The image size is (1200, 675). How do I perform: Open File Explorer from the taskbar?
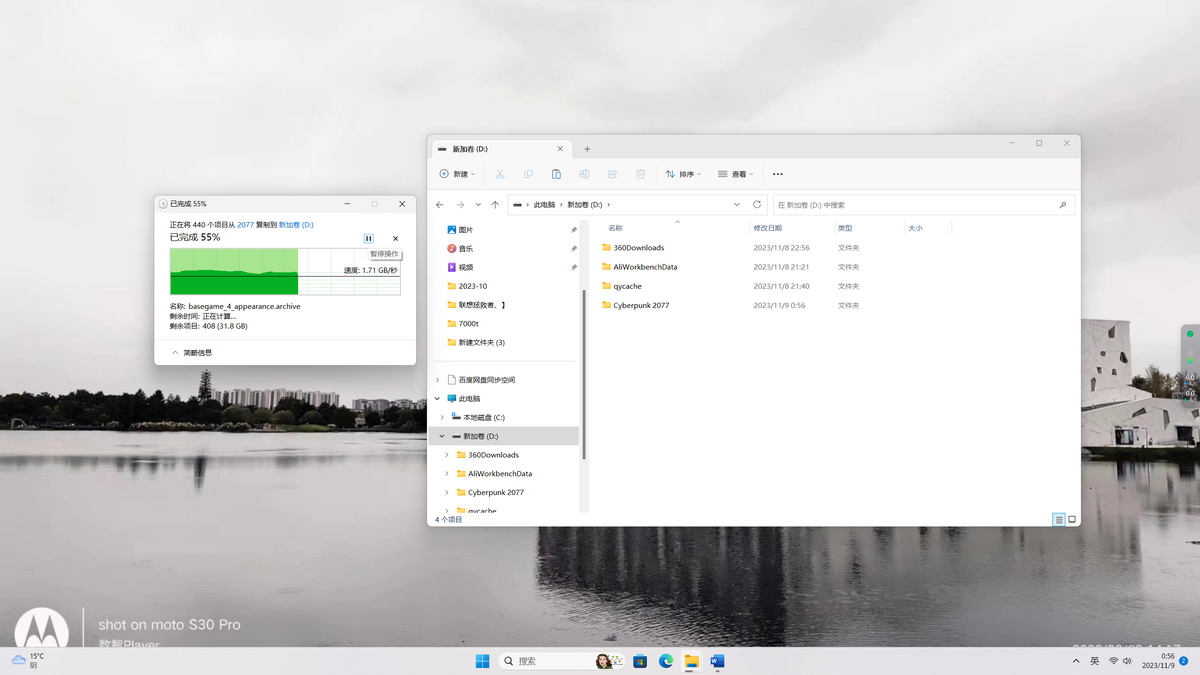692,661
